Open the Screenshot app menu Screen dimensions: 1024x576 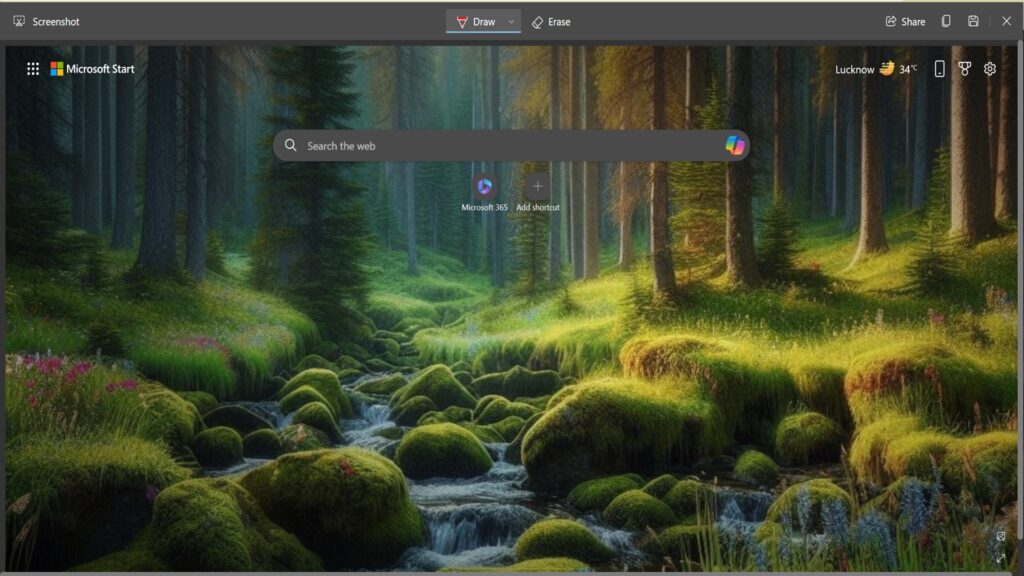pos(20,20)
